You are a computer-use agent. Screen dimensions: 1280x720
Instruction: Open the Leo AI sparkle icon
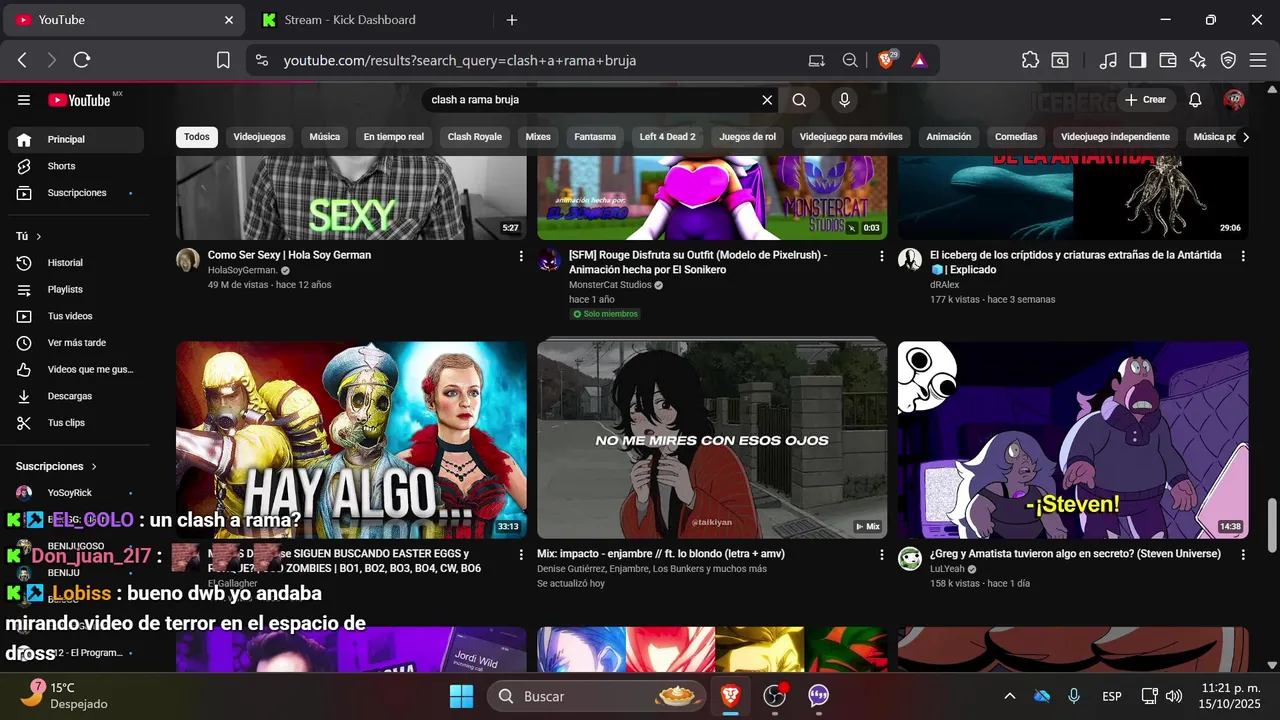(1198, 60)
